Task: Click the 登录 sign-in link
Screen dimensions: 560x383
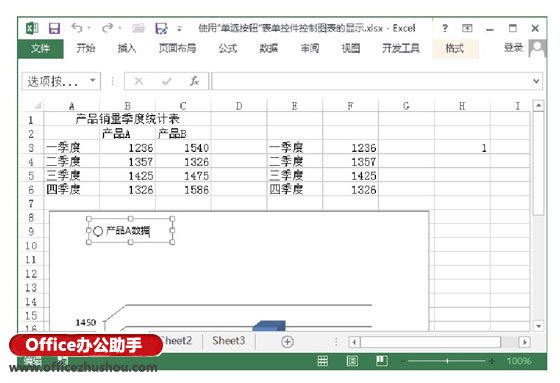Action: tap(514, 48)
